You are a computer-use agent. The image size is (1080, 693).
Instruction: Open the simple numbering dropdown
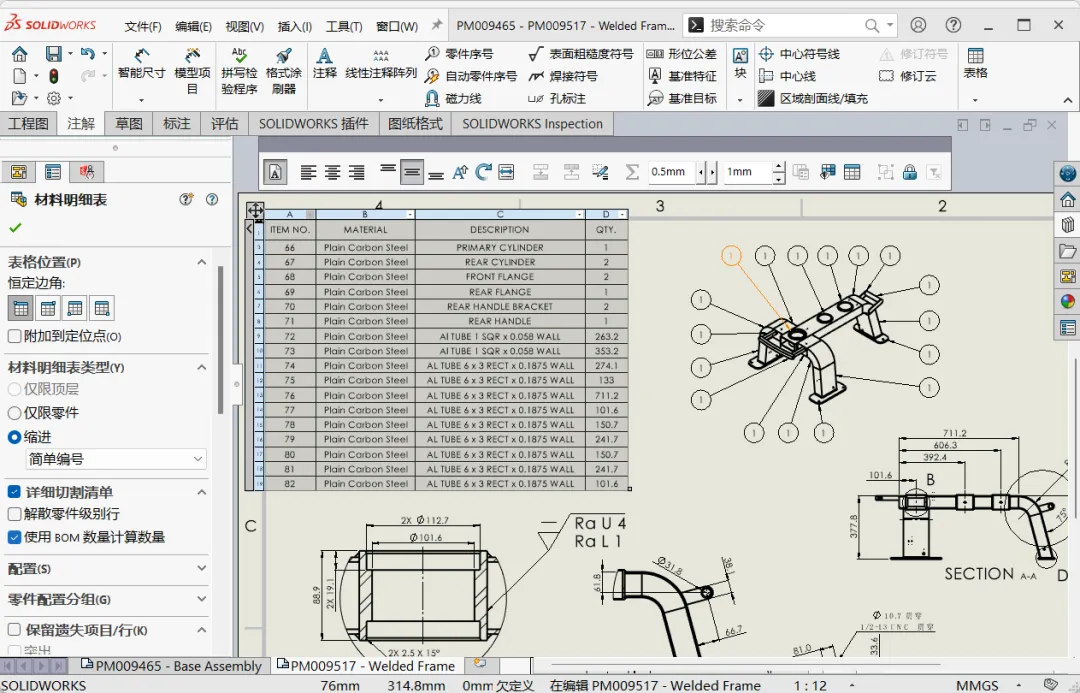pos(116,459)
